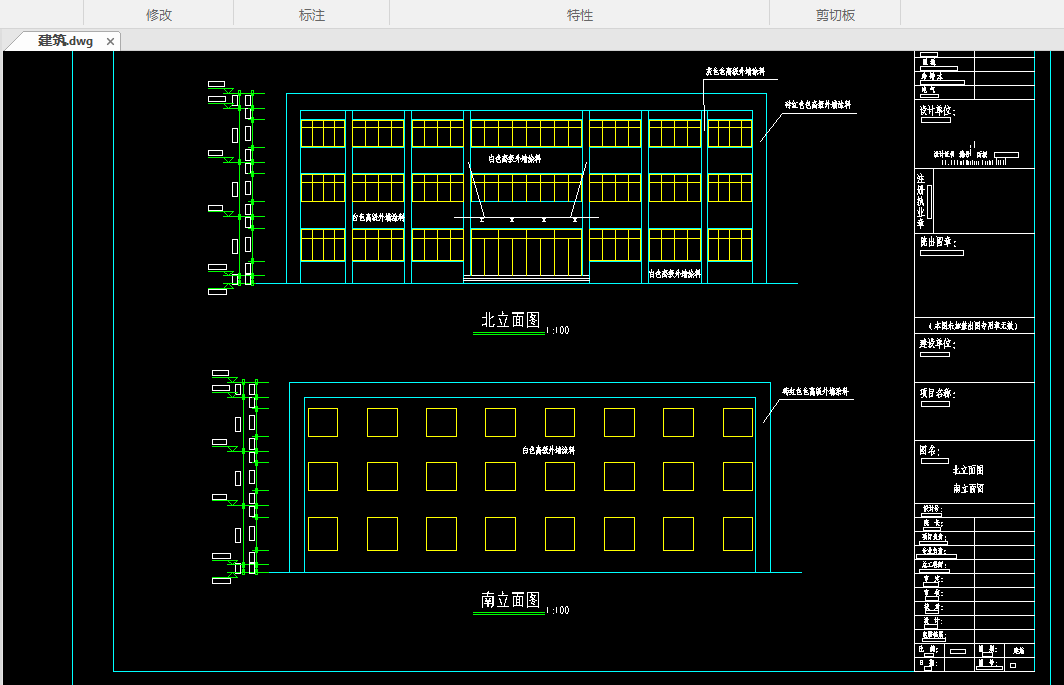Screen dimensions: 1064x685
Task: Select the 建设单位: label in title block
Action: point(937,344)
